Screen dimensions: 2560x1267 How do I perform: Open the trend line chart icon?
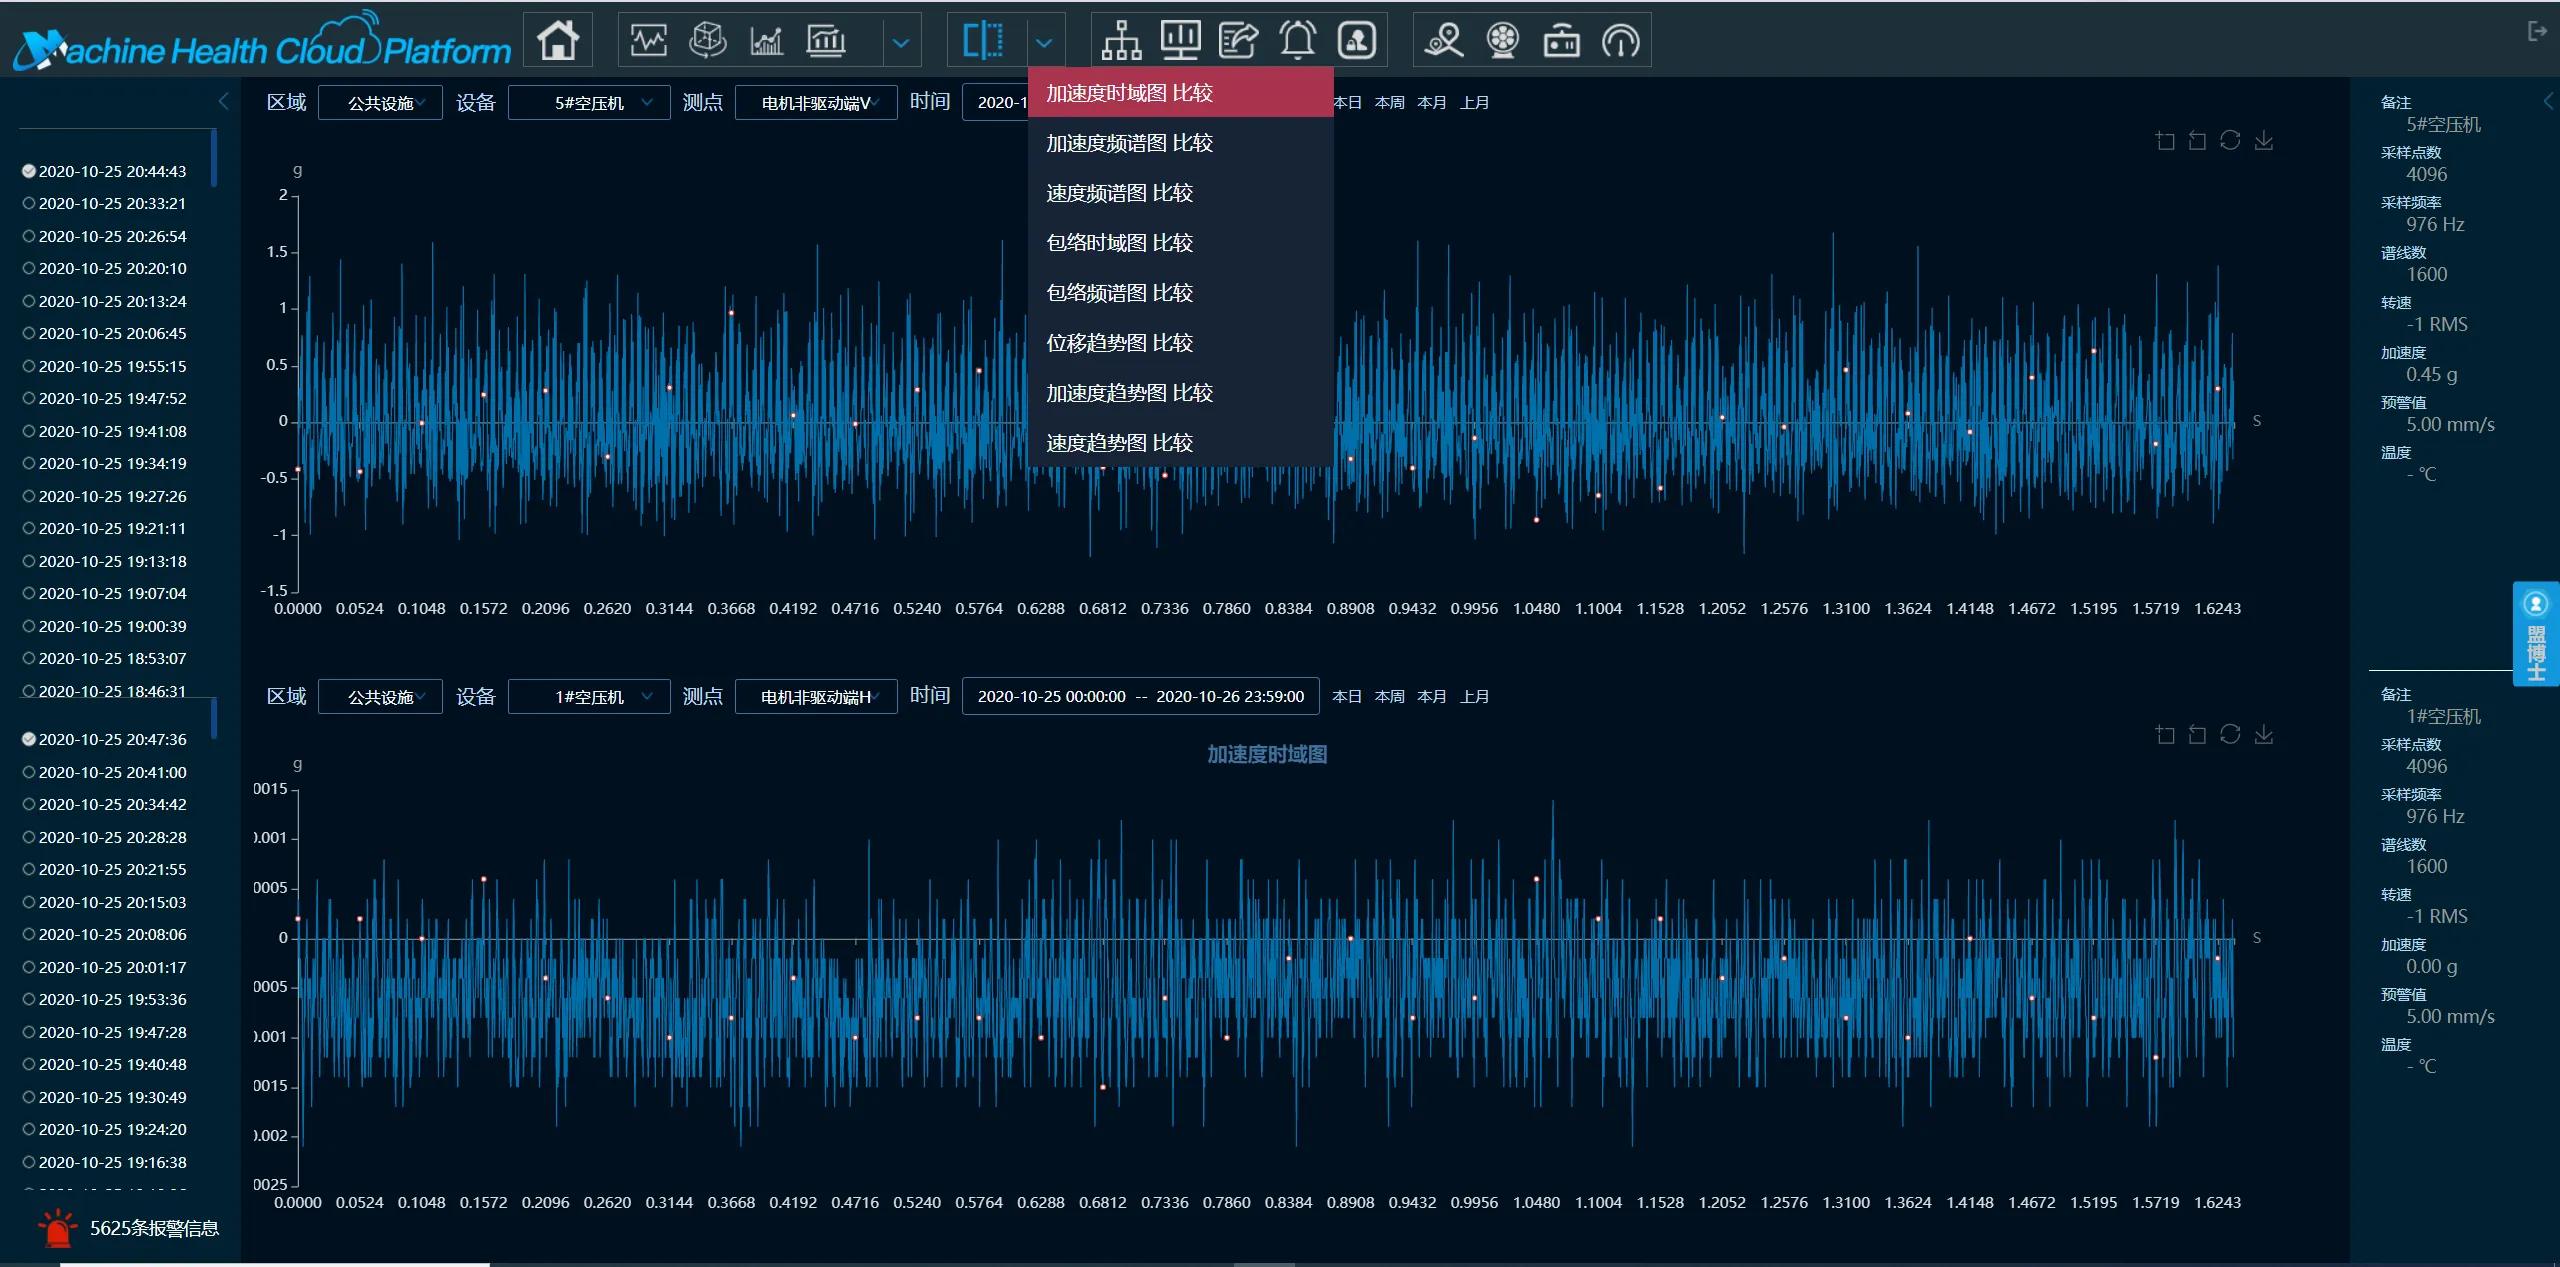point(767,41)
